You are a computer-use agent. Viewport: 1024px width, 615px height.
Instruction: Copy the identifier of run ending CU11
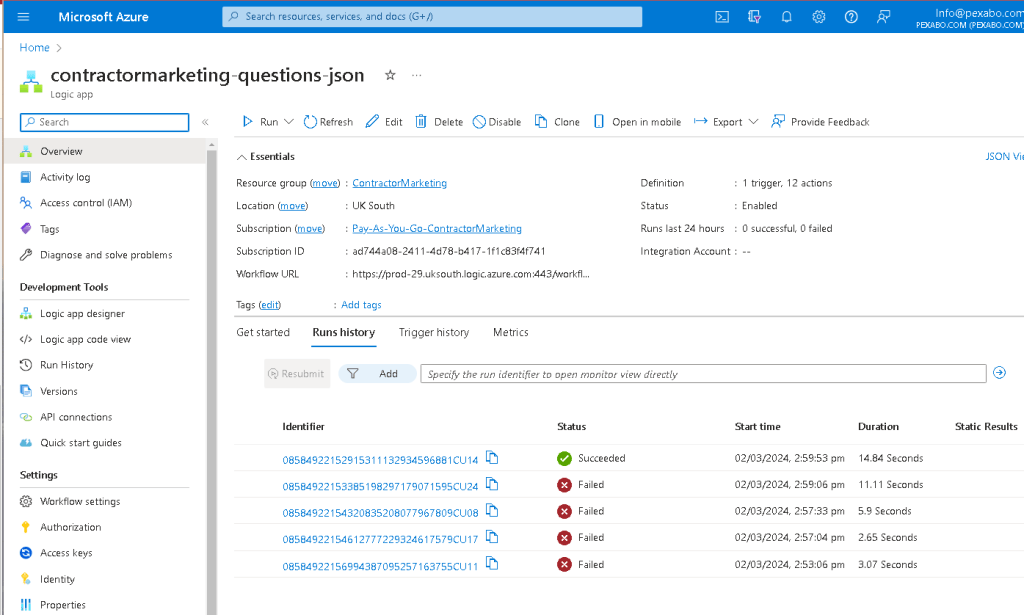[x=492, y=563]
